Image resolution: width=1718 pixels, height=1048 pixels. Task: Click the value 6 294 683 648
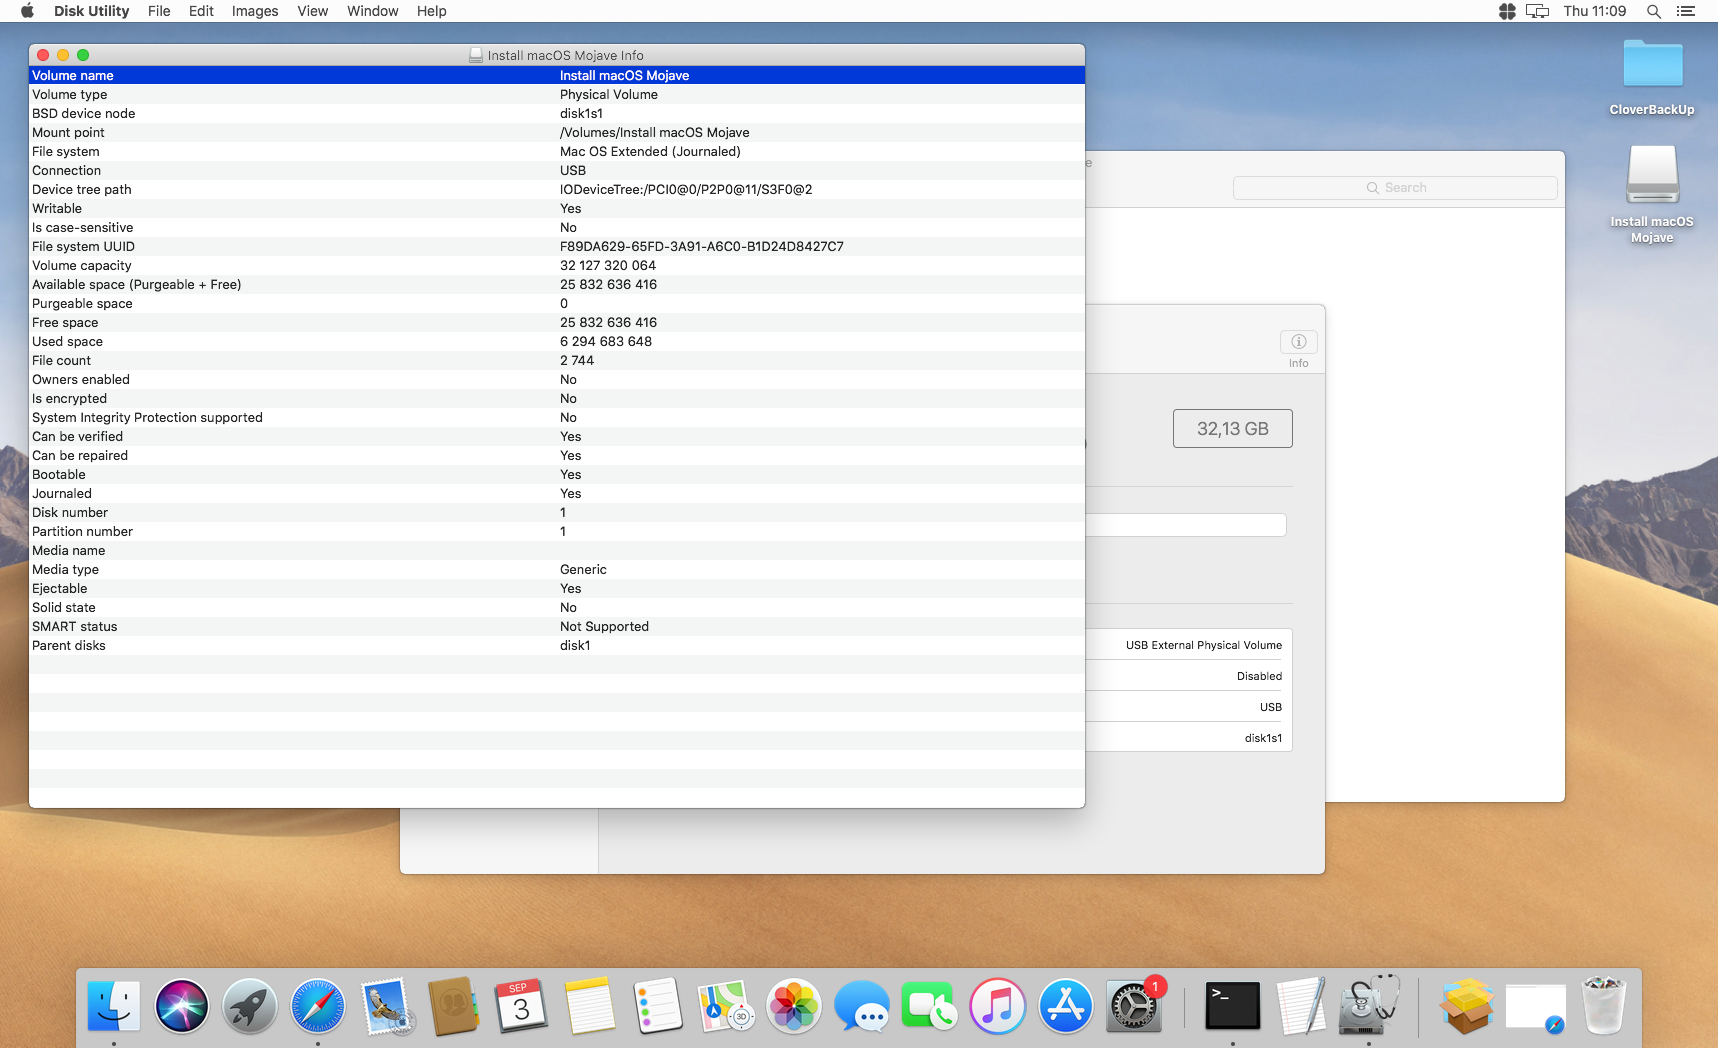click(606, 341)
